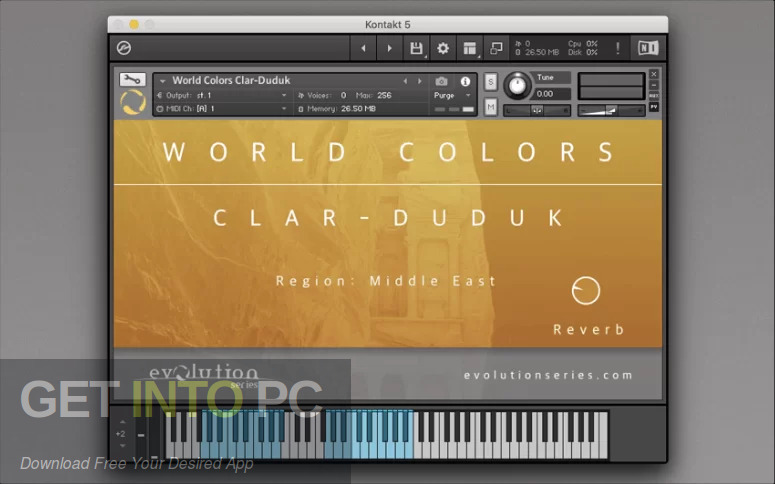Image resolution: width=775 pixels, height=484 pixels.
Task: Open snapshot view camera icon
Action: 441,81
